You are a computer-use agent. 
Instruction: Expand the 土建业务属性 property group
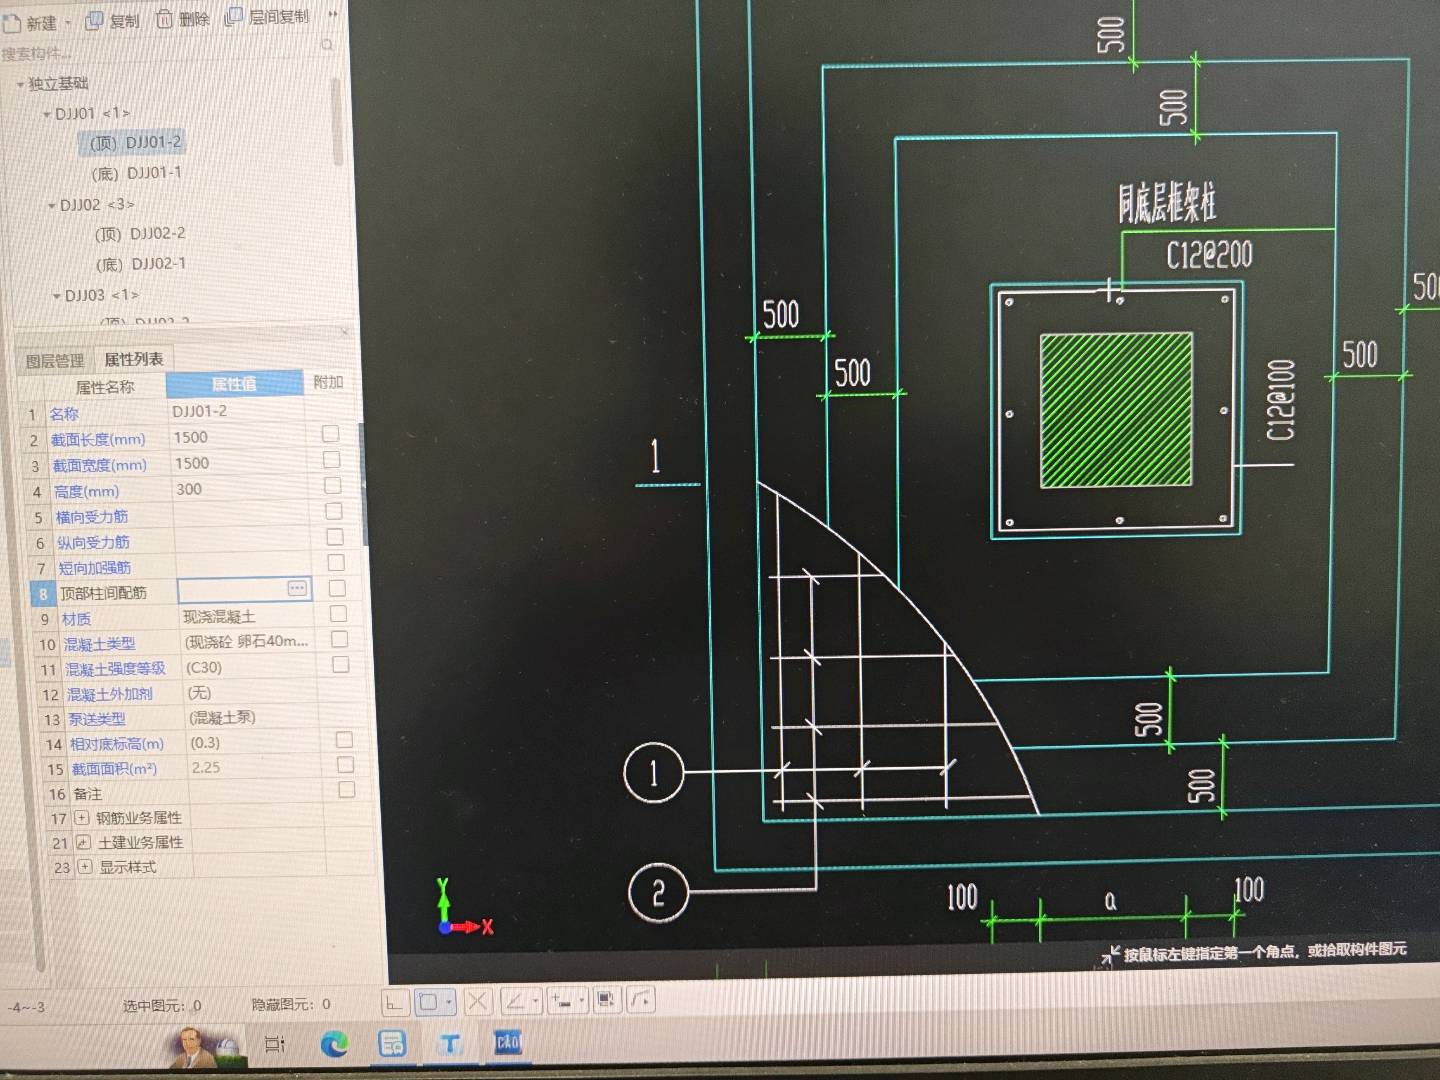tap(83, 843)
